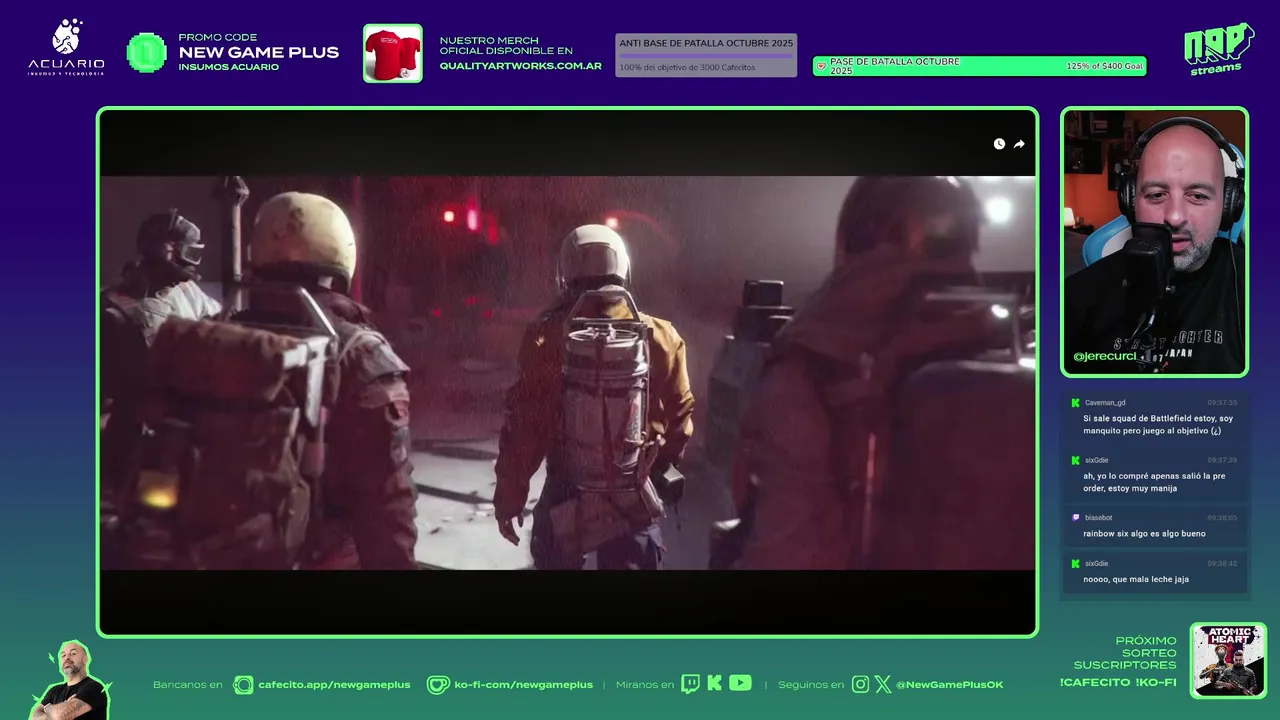The width and height of the screenshot is (1280, 720).
Task: Click the 09:37:35 timestamp in chat
Action: [1222, 403]
